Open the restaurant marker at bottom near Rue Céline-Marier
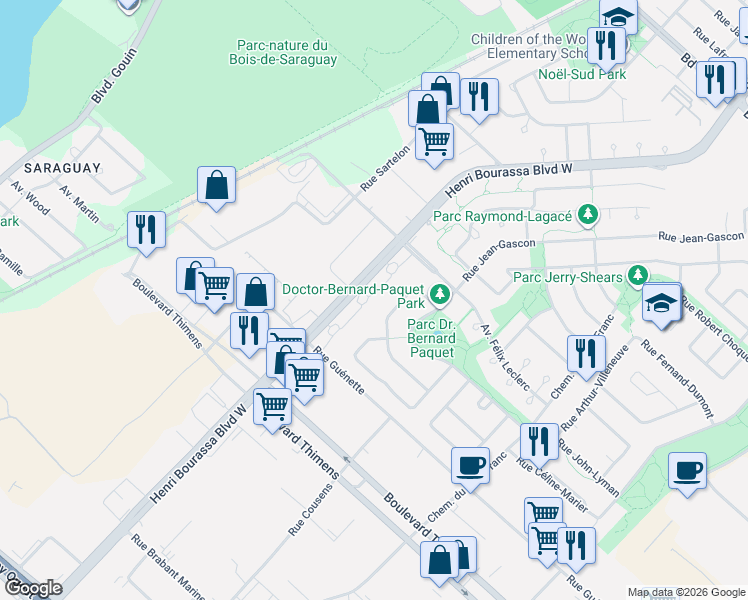This screenshot has height=600, width=748. 576,547
